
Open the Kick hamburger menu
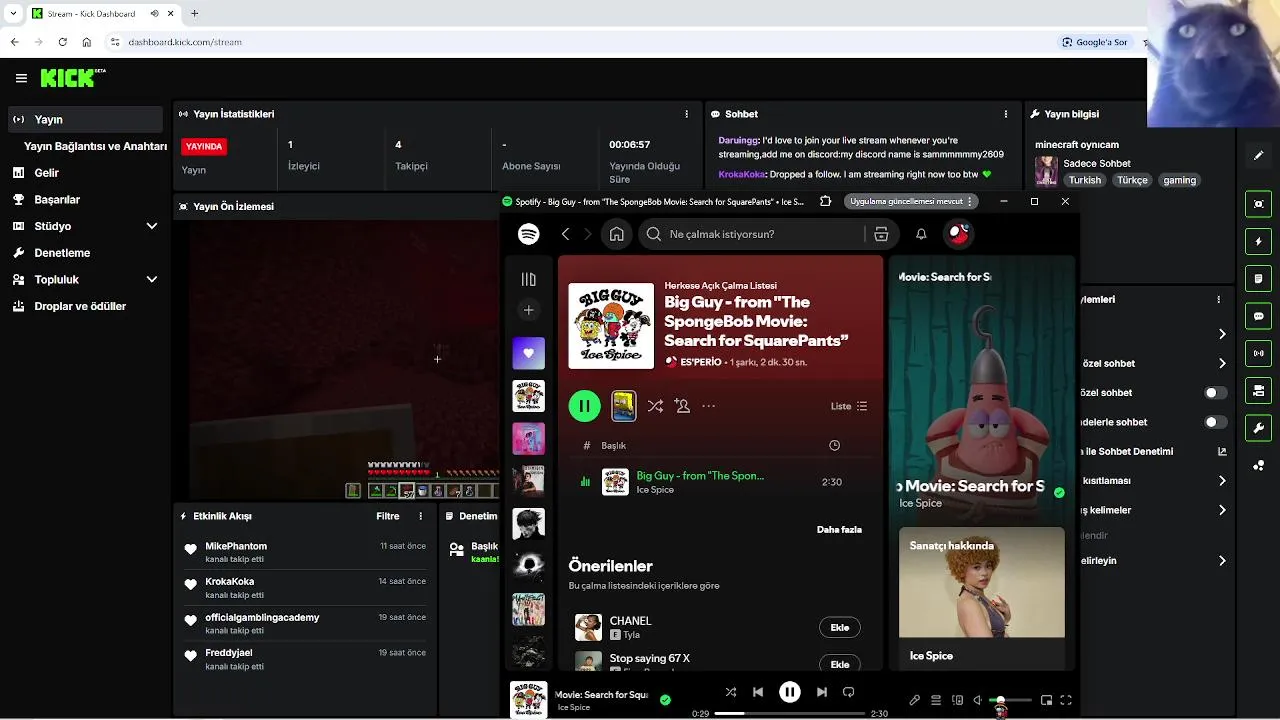coord(21,78)
